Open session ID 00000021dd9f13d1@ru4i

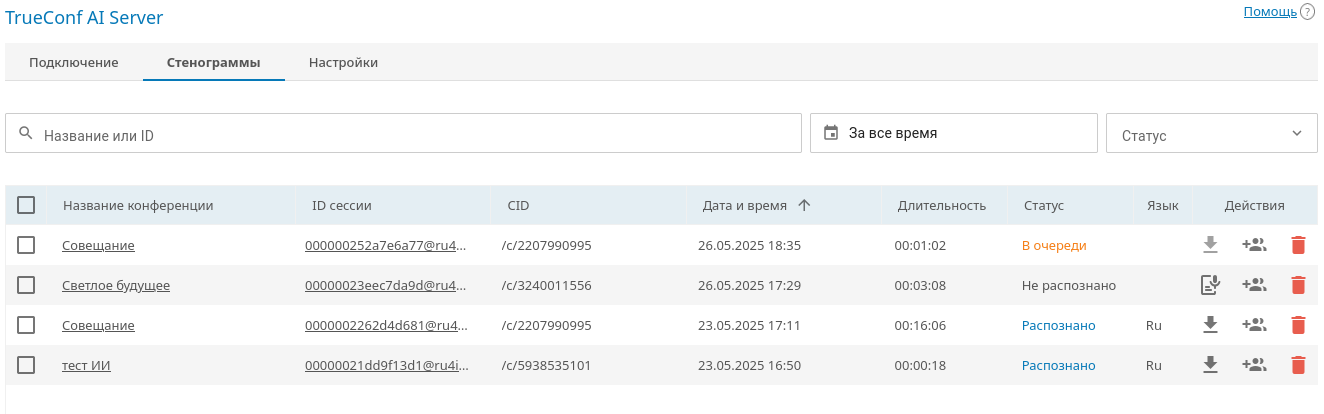(386, 365)
